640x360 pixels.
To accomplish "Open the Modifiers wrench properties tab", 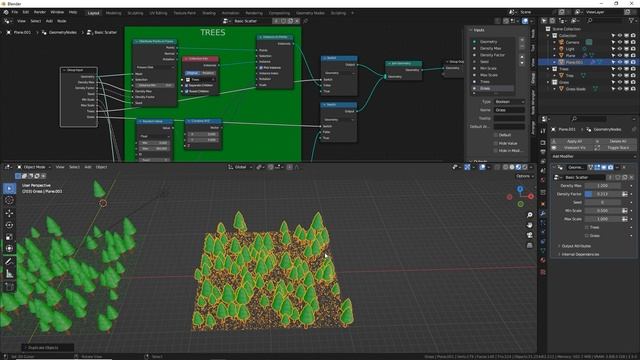I will [543, 213].
